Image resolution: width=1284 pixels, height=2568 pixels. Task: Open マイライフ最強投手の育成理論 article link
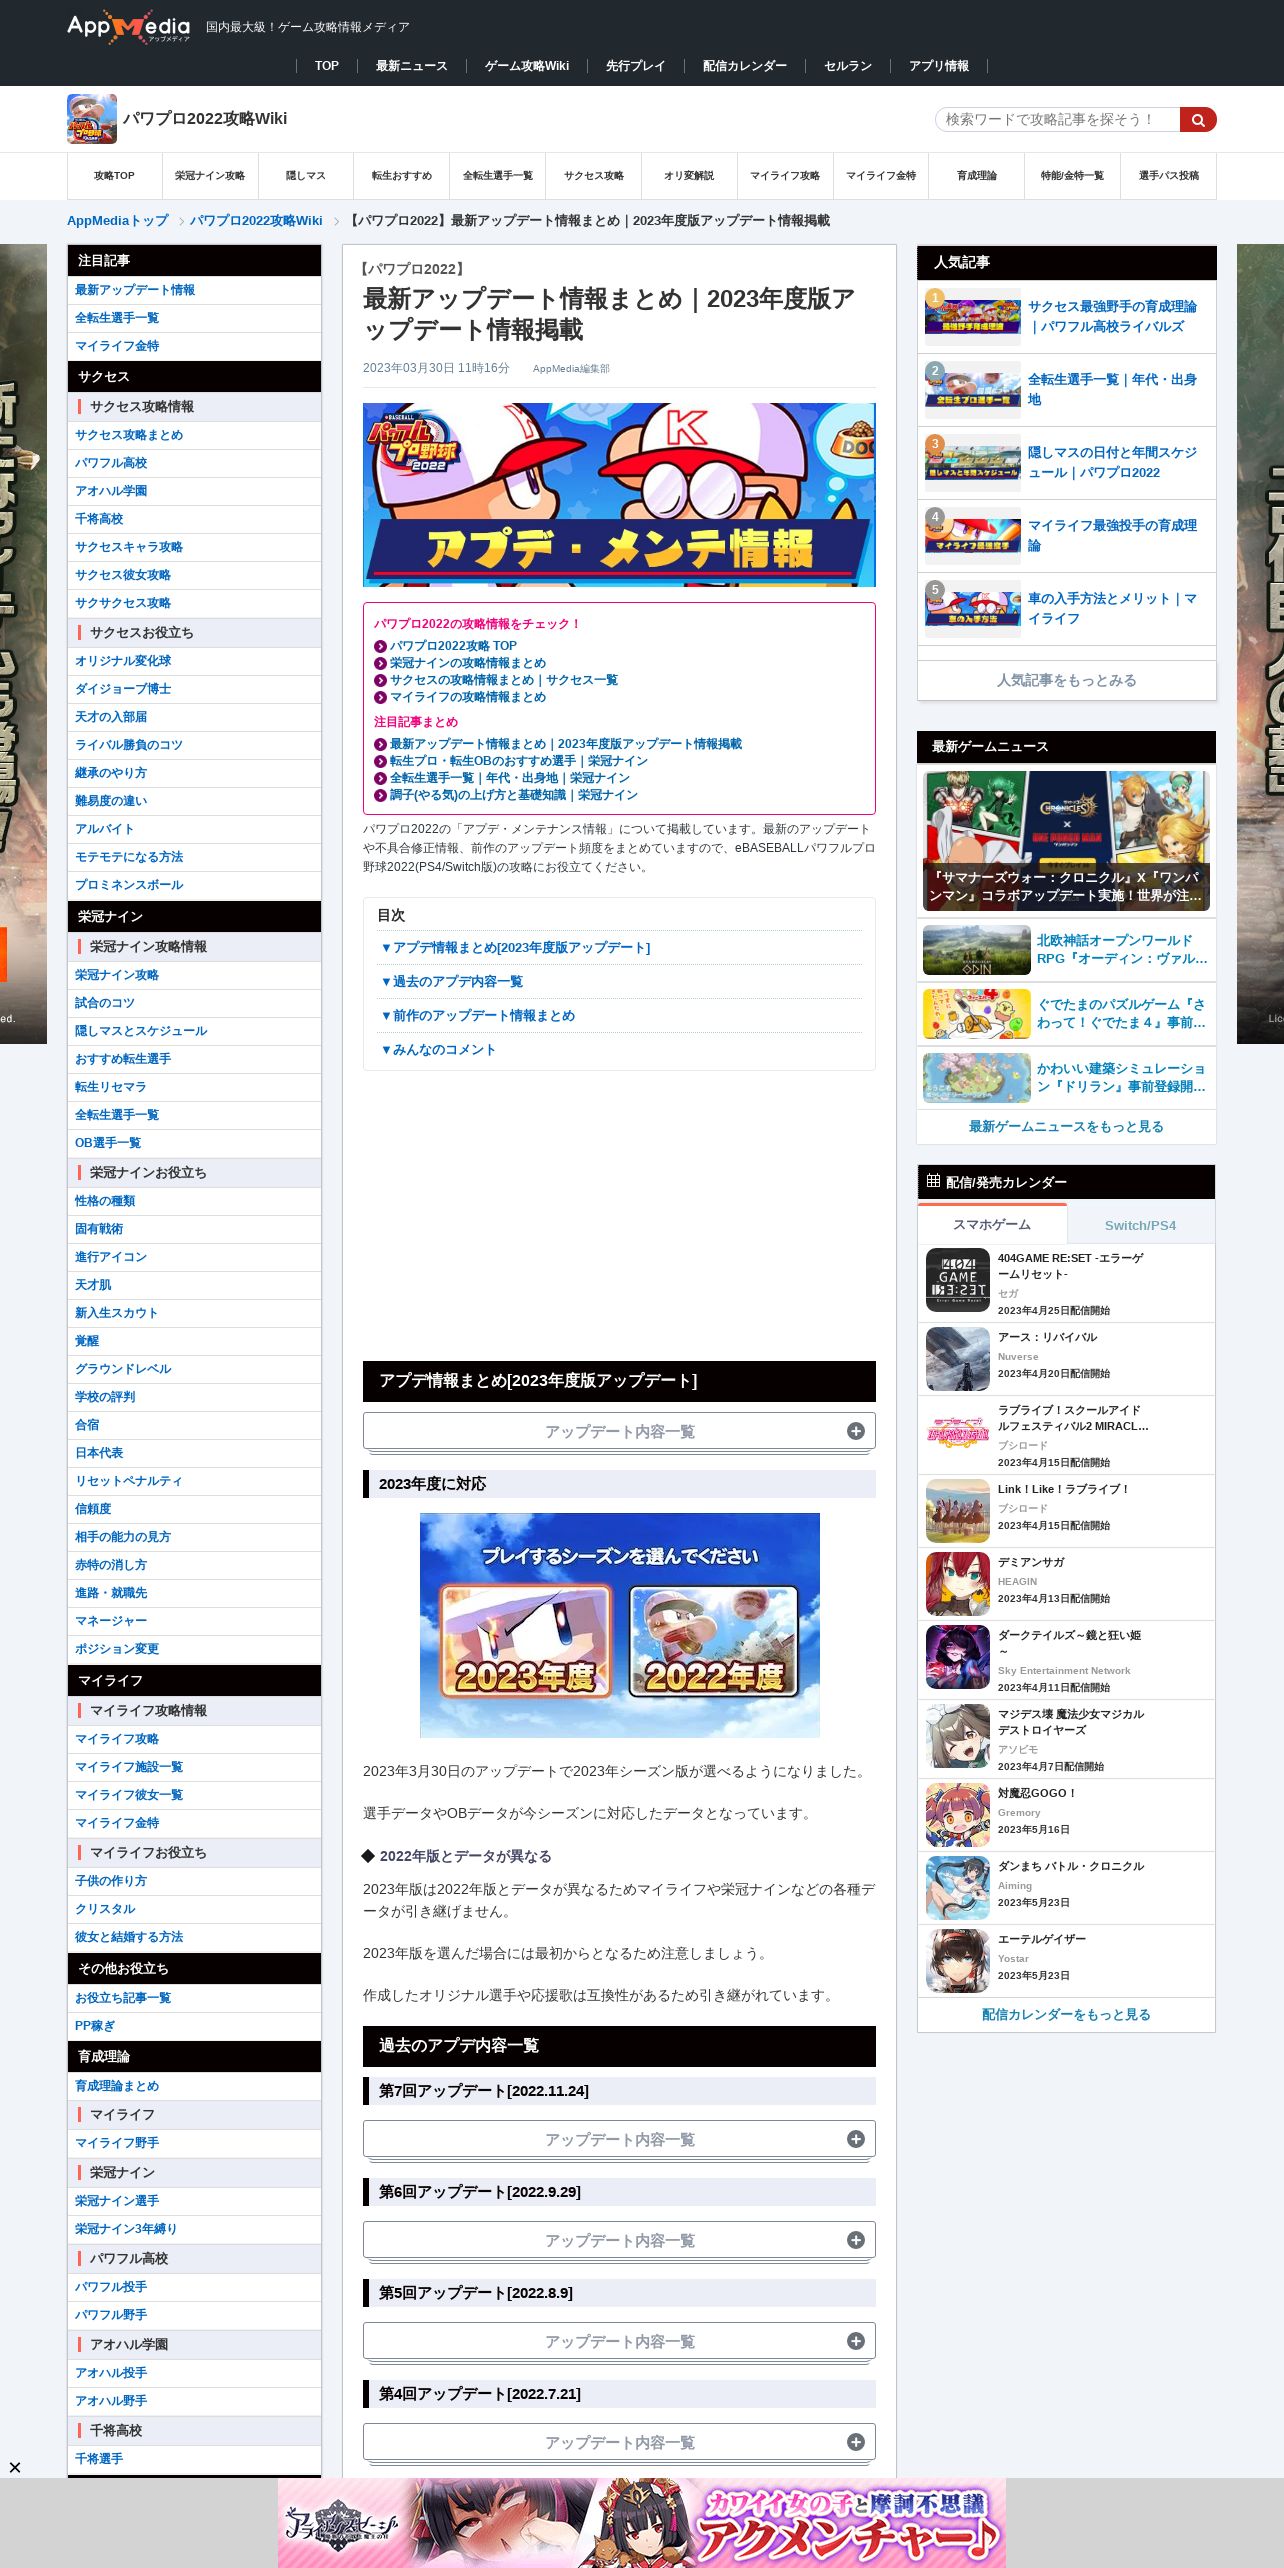pos(1112,536)
